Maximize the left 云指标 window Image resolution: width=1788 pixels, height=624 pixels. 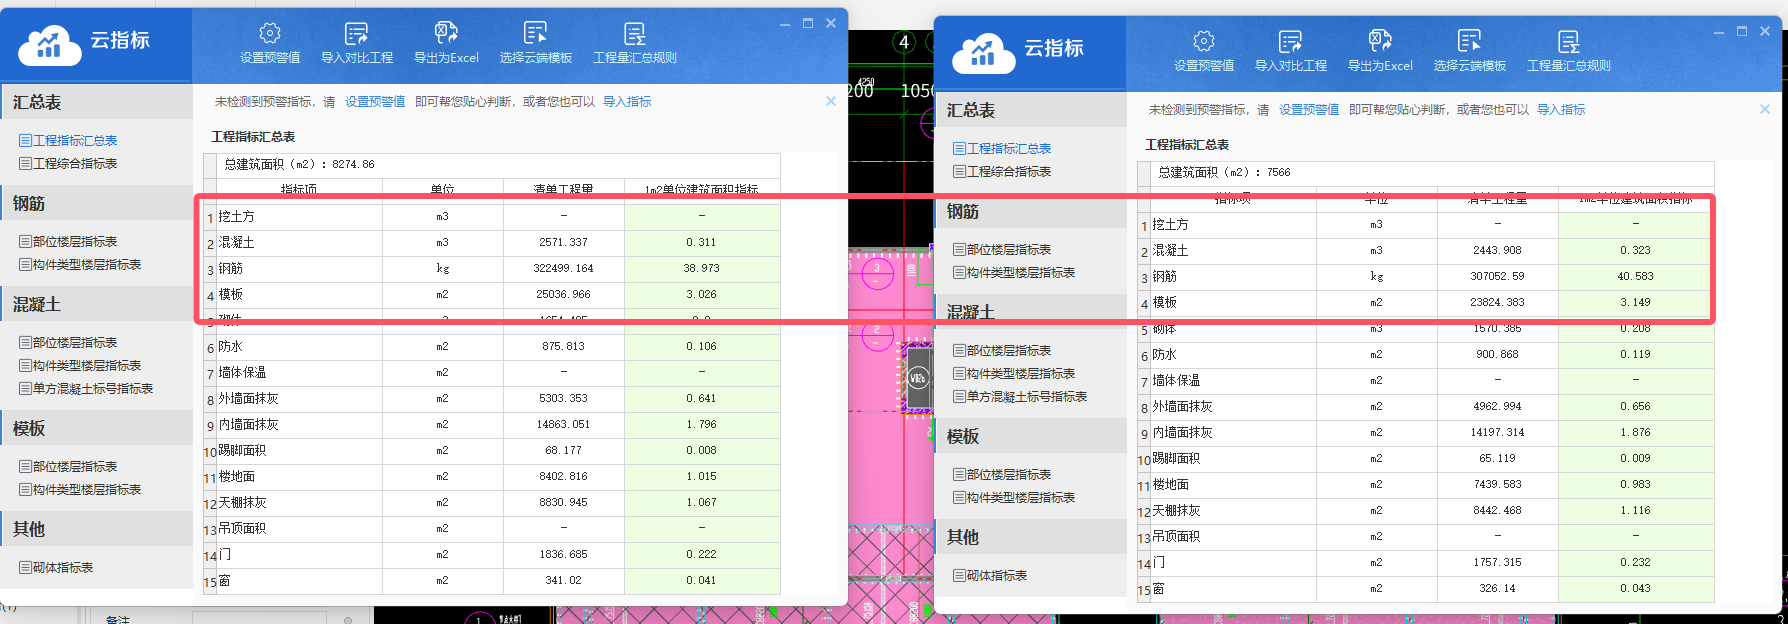click(x=808, y=23)
